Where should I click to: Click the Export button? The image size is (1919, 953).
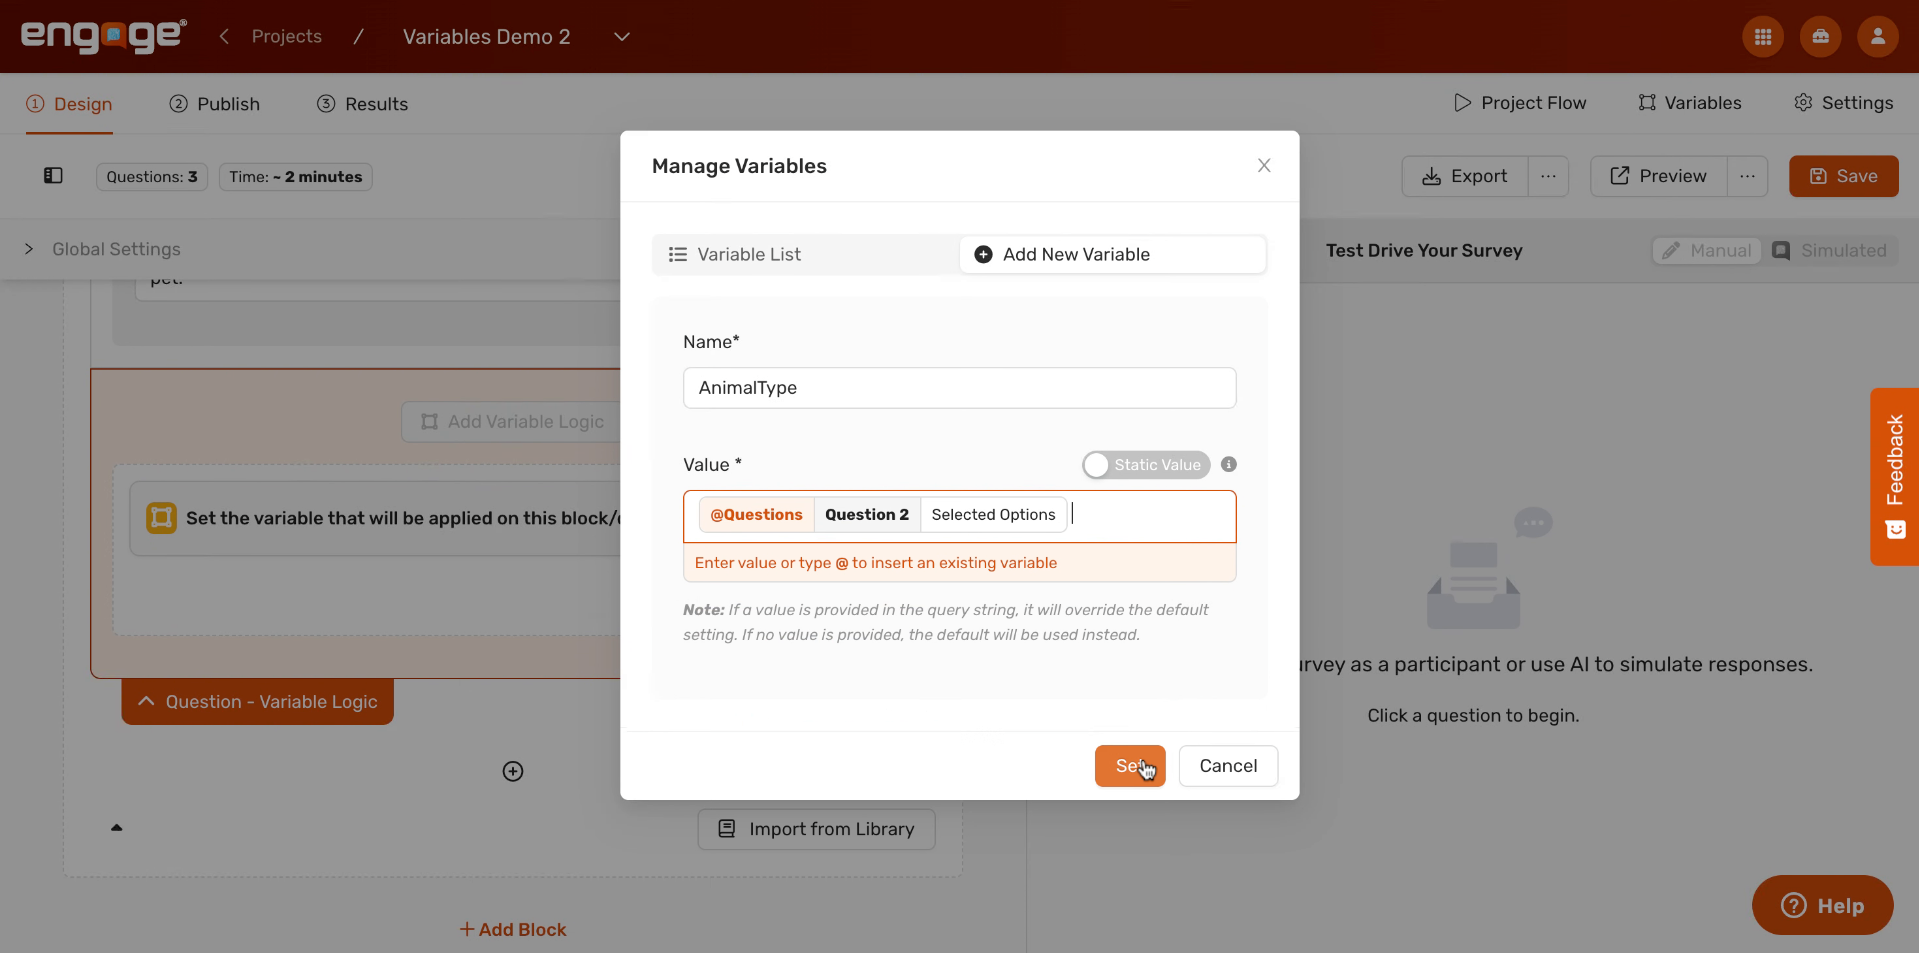tap(1465, 176)
